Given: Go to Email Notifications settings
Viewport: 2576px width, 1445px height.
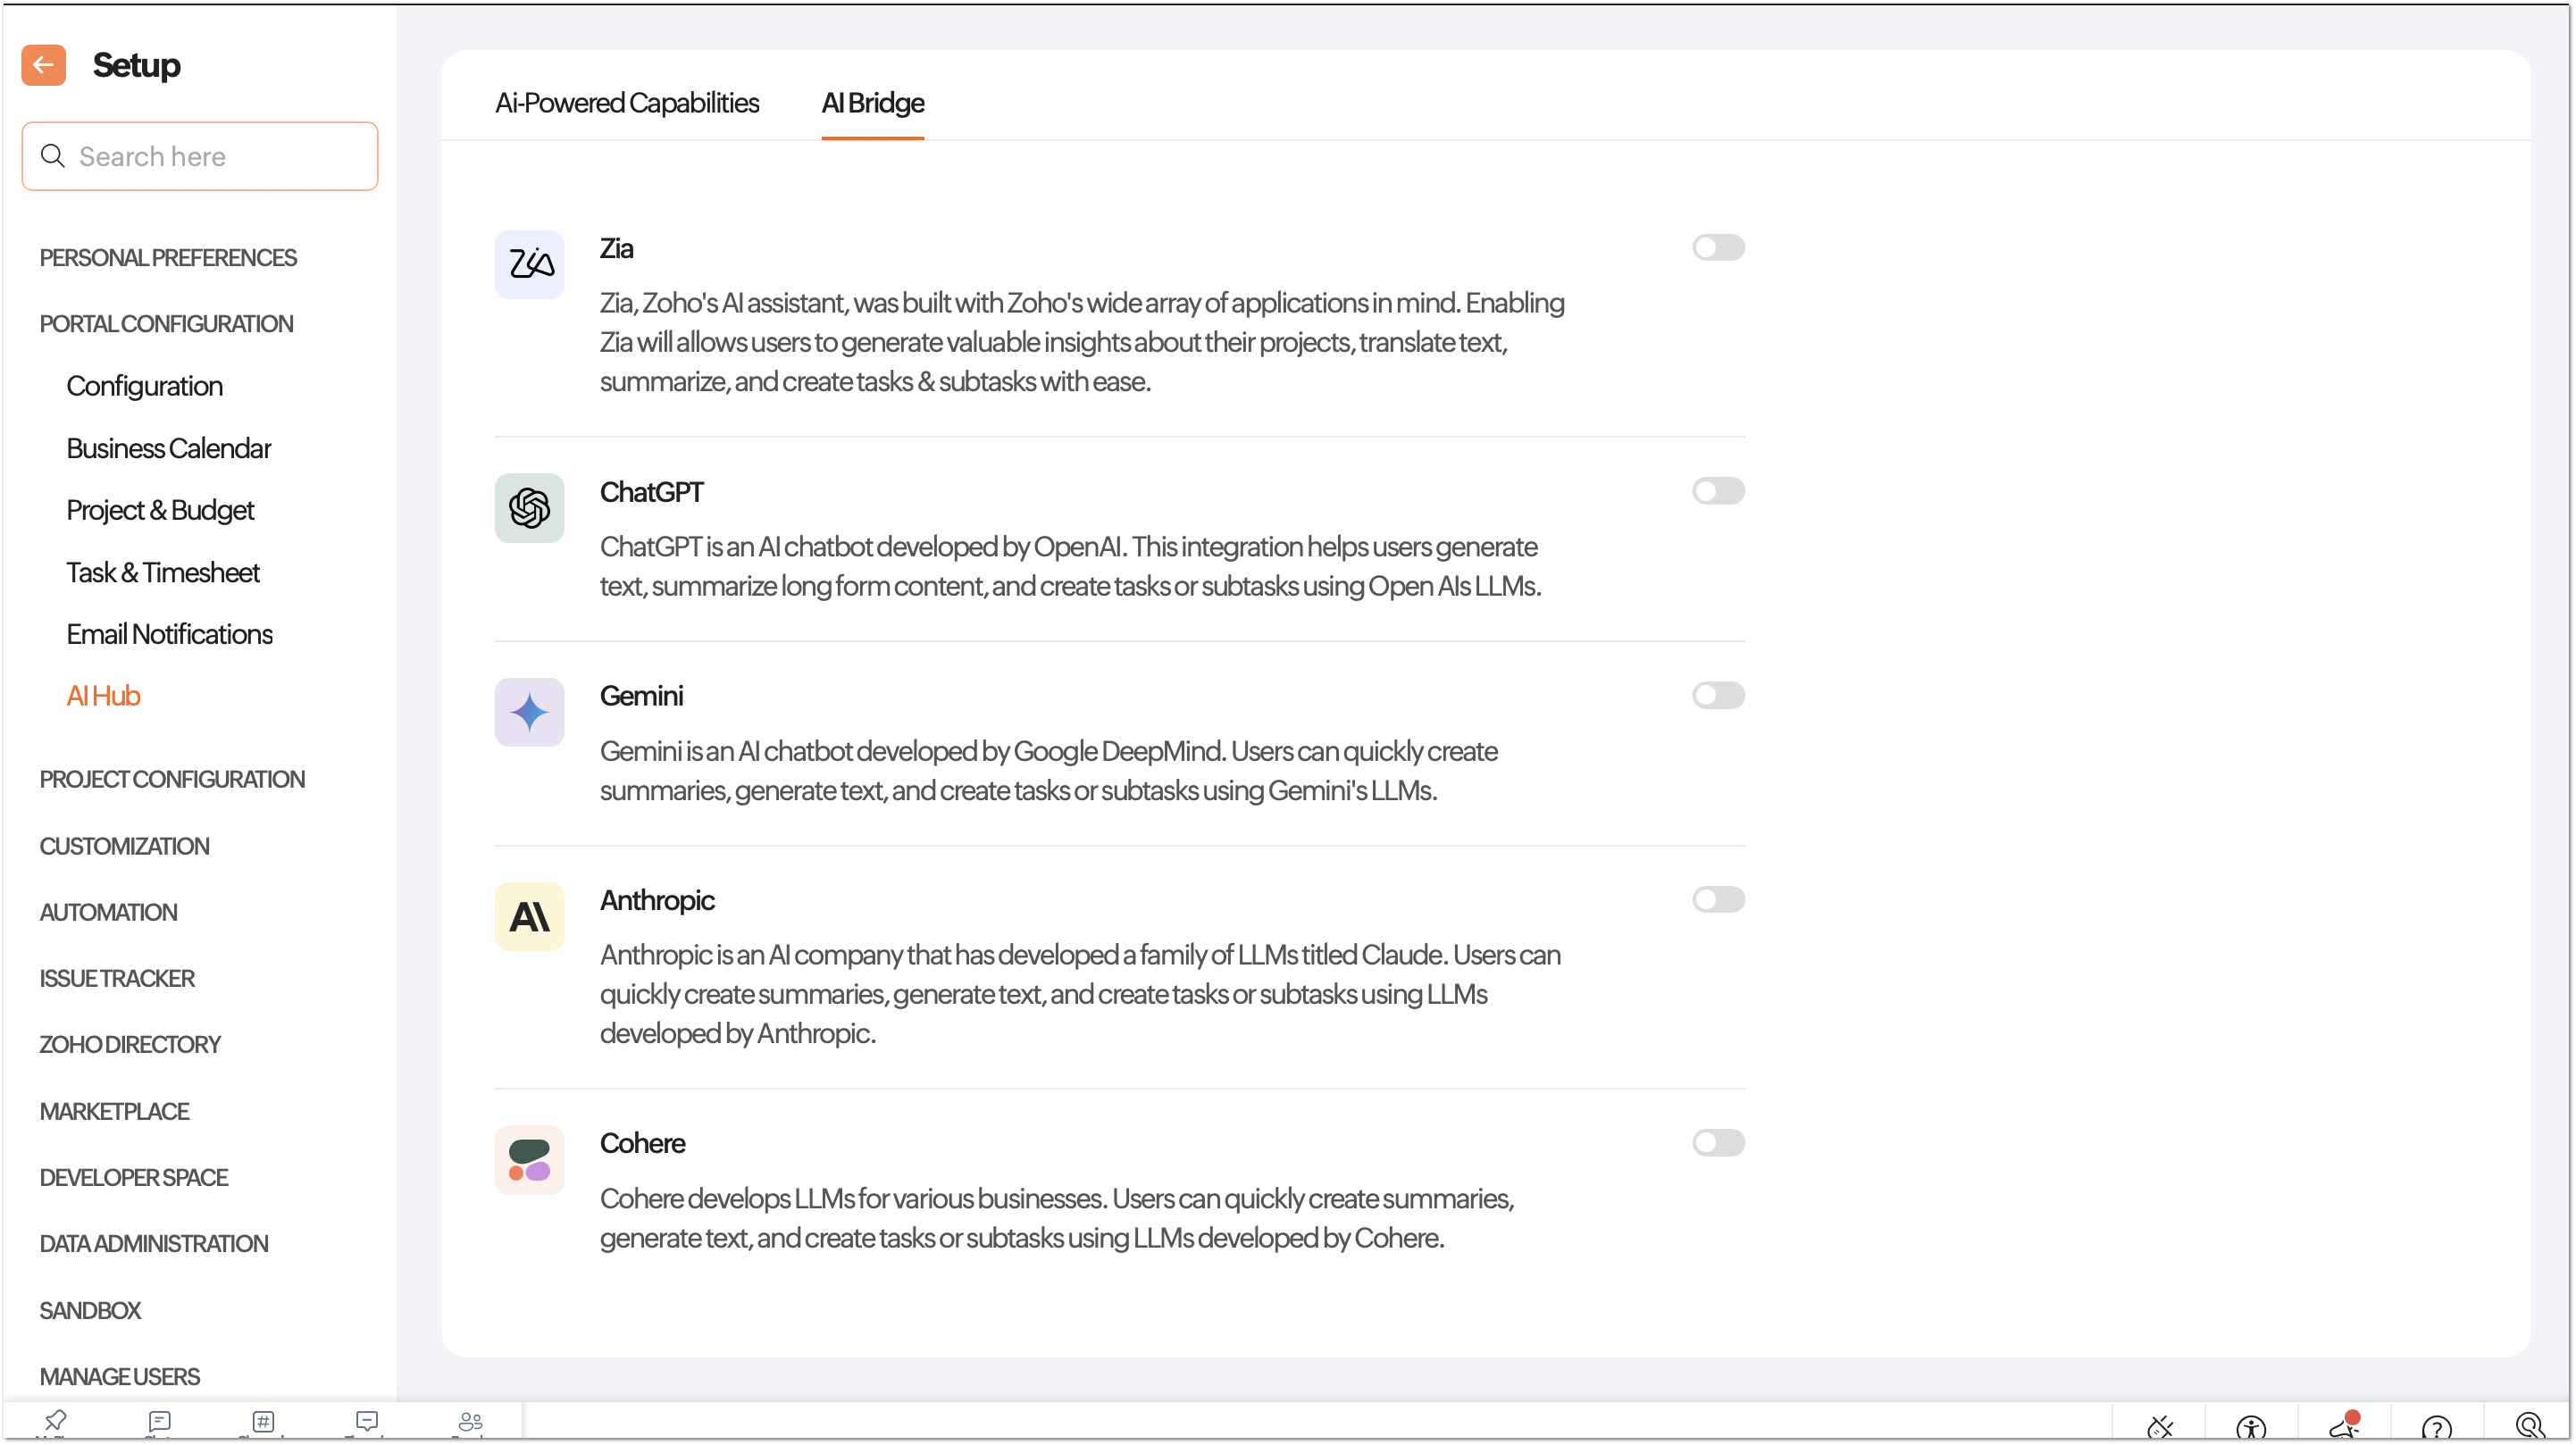Looking at the screenshot, I should [170, 635].
